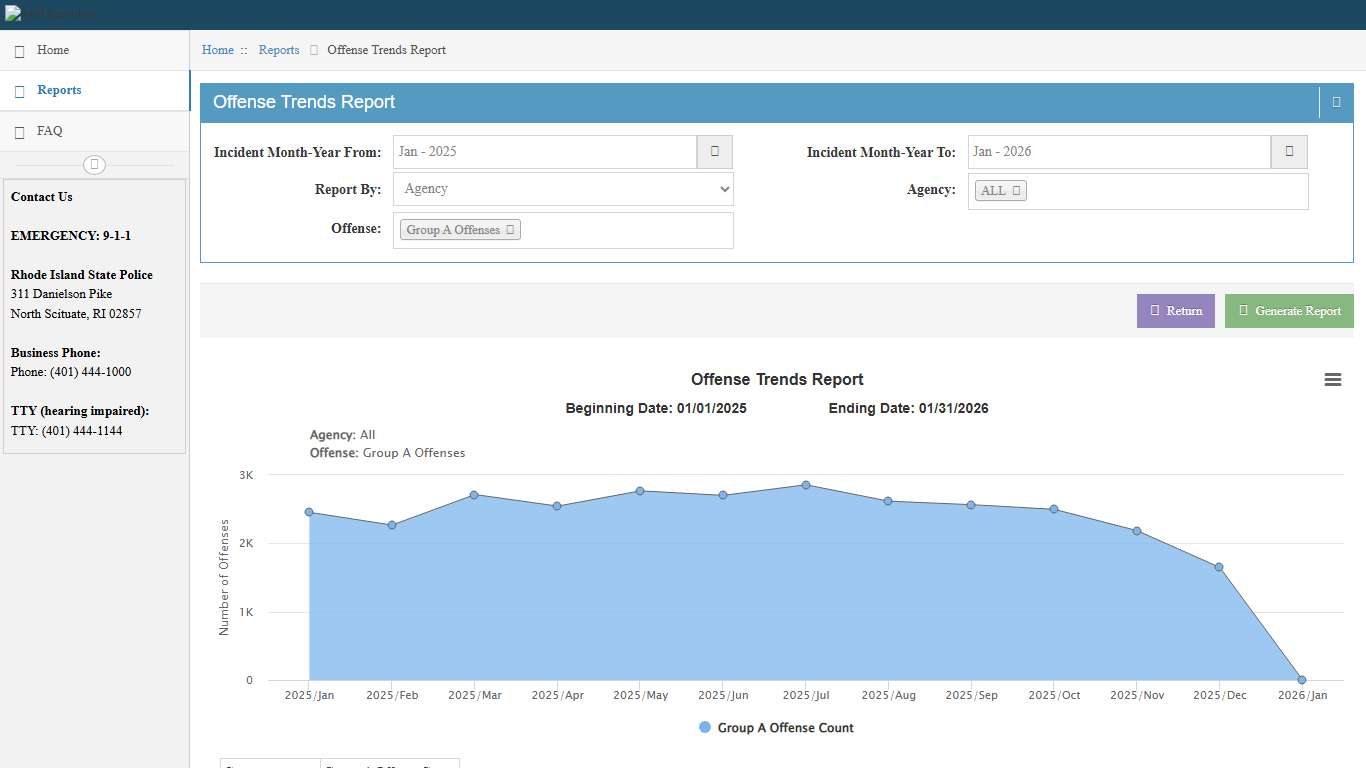Open the Offense multi-select field
1366x768 pixels.
coord(625,230)
